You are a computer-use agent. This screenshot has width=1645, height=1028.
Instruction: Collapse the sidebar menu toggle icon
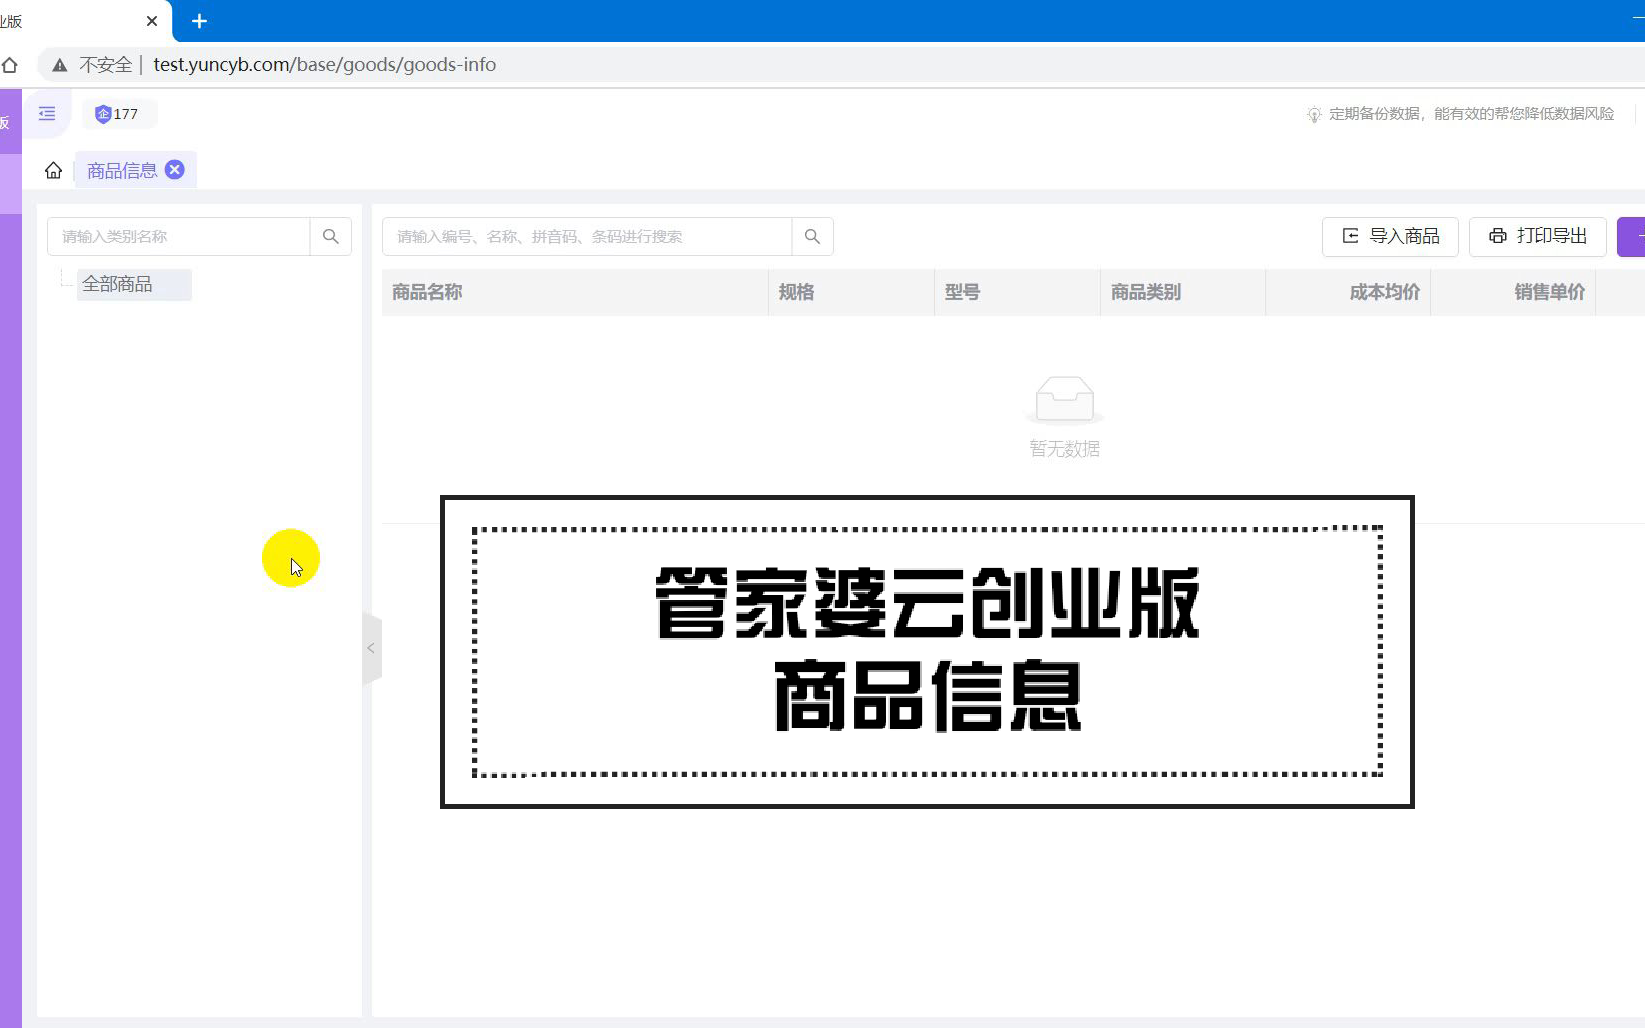[47, 114]
